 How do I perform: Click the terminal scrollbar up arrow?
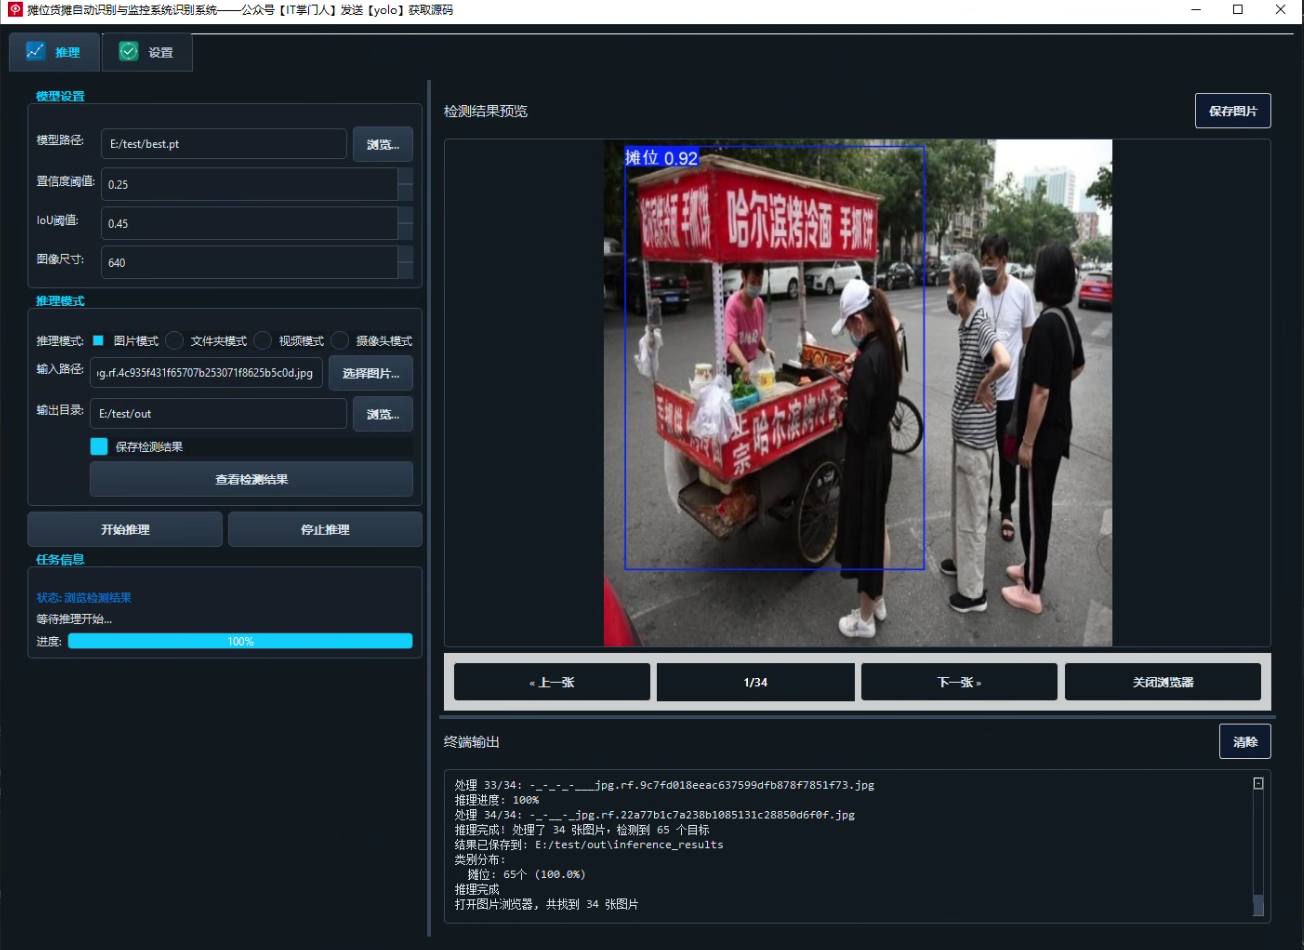pos(1258,783)
